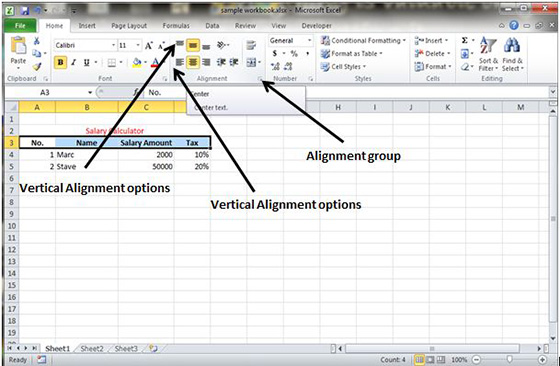The height and width of the screenshot is (366, 560).
Task: Click the Merge & Center icon
Action: 251,62
